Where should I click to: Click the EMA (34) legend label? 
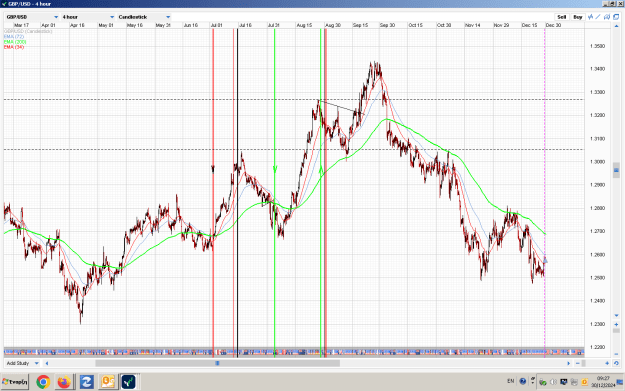click(x=14, y=47)
